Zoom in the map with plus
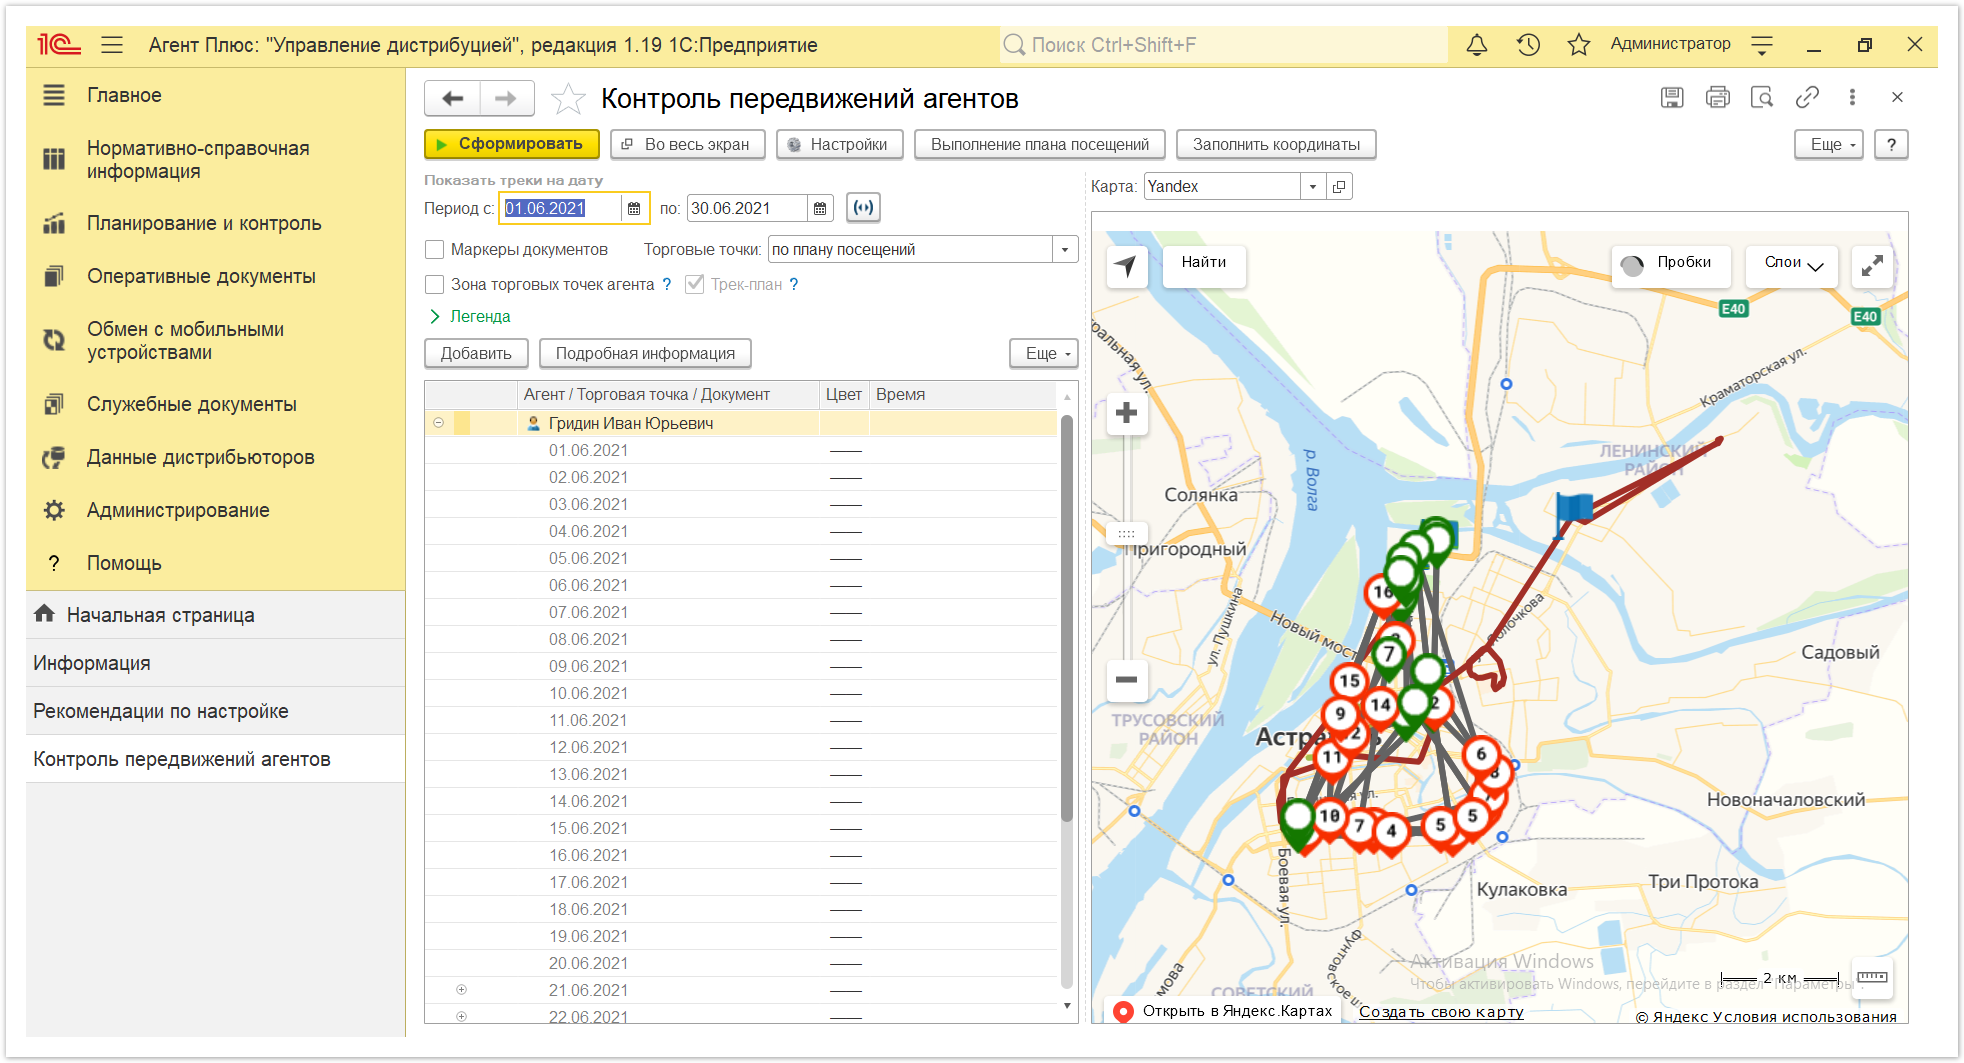This screenshot has width=1964, height=1063. [1127, 413]
